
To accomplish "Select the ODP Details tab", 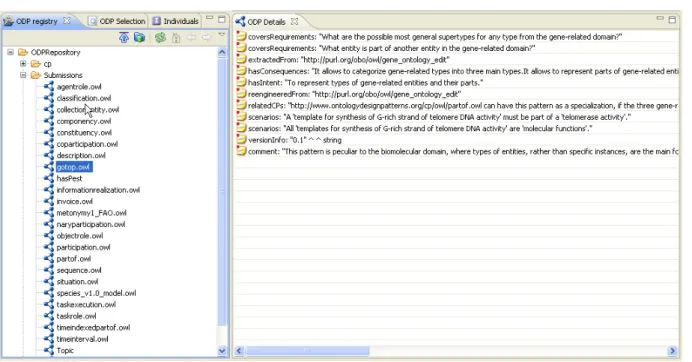I will pos(266,22).
